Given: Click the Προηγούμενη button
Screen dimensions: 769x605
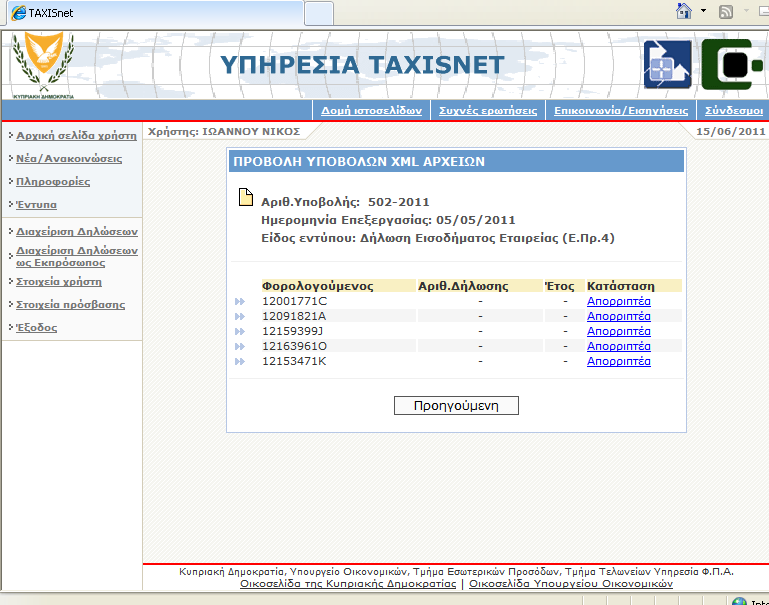Looking at the screenshot, I should point(456,405).
